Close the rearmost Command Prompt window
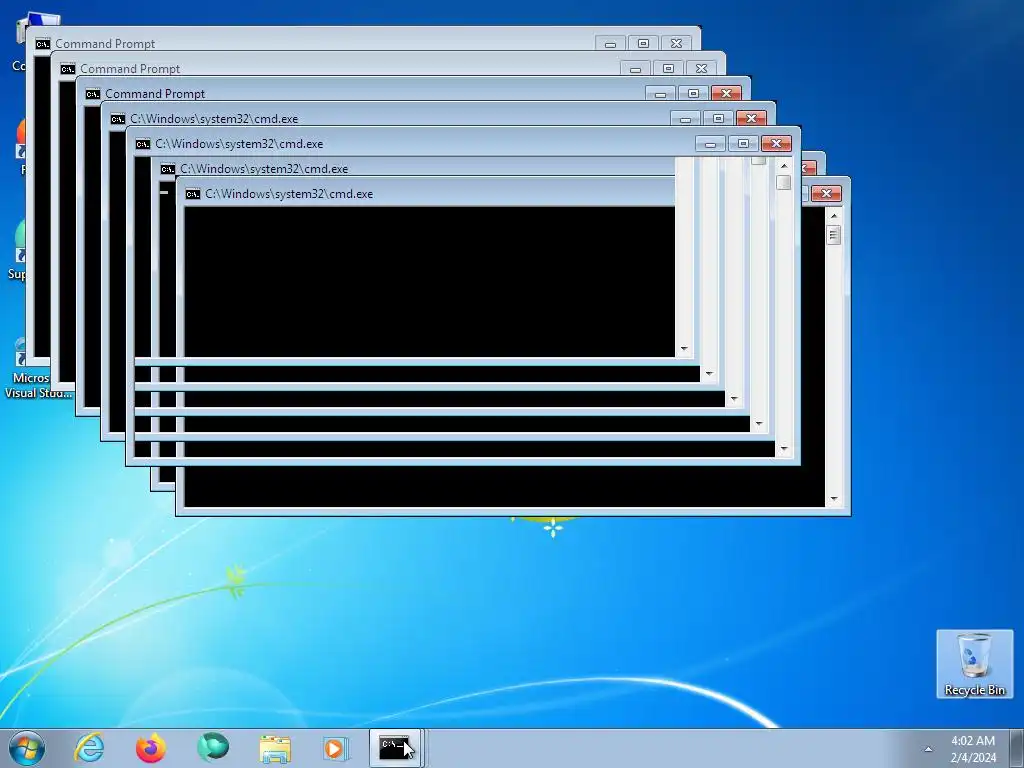This screenshot has width=1024, height=768. pyautogui.click(x=677, y=44)
